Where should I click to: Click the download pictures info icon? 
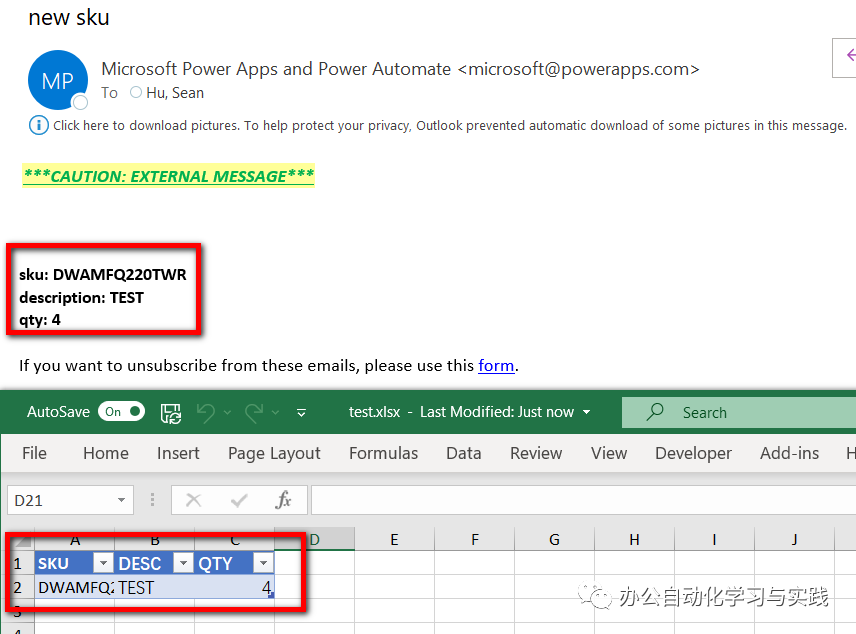point(38,126)
